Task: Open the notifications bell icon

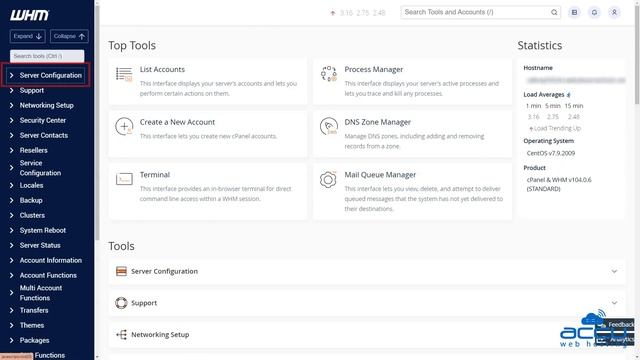Action: point(594,12)
